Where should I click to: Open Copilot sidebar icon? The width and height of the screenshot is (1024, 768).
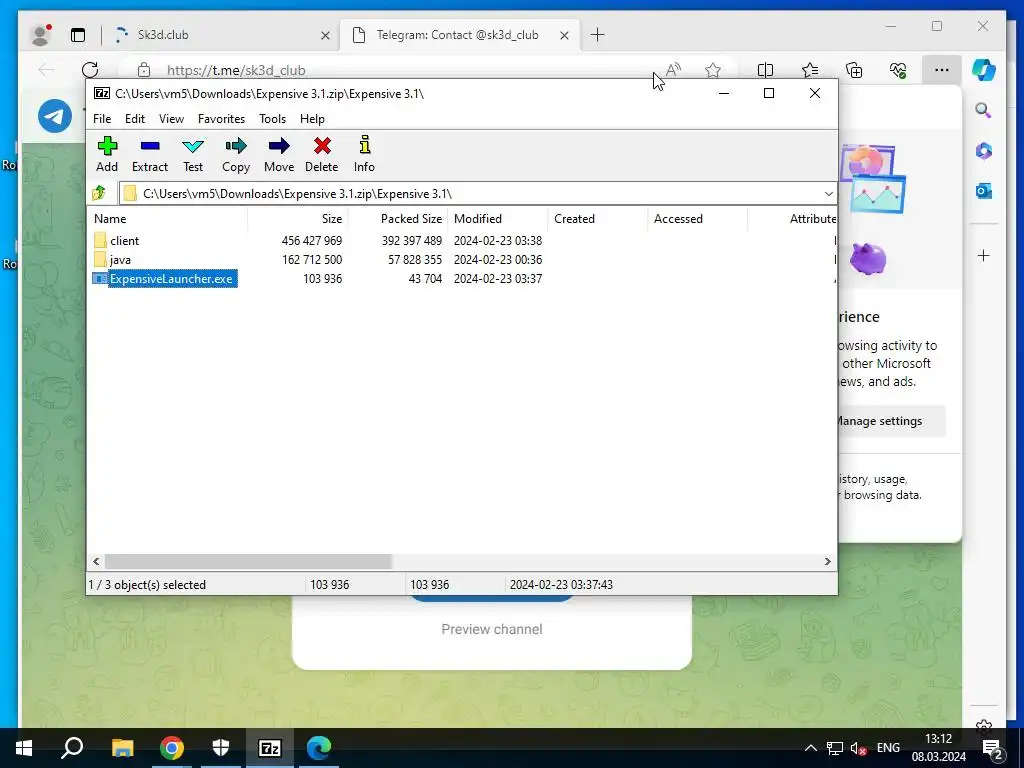(984, 69)
